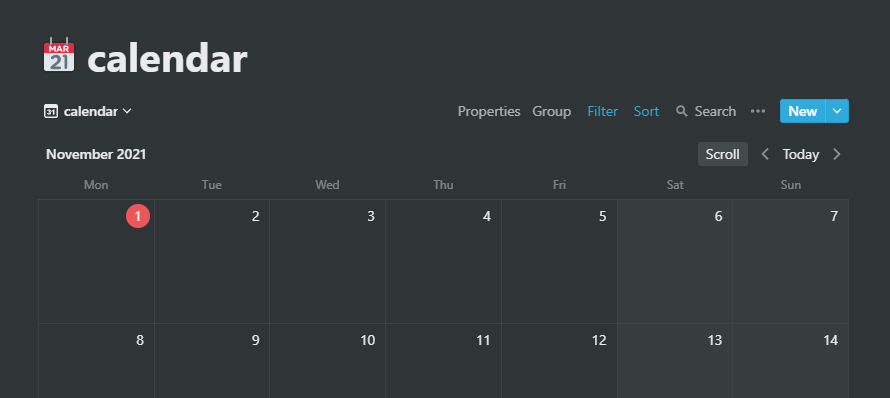Open the Filter options
The height and width of the screenshot is (398, 890).
[x=602, y=111]
